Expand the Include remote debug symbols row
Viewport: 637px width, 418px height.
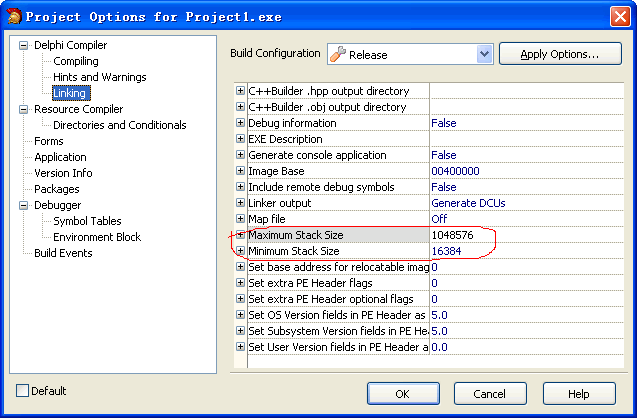pos(240,187)
